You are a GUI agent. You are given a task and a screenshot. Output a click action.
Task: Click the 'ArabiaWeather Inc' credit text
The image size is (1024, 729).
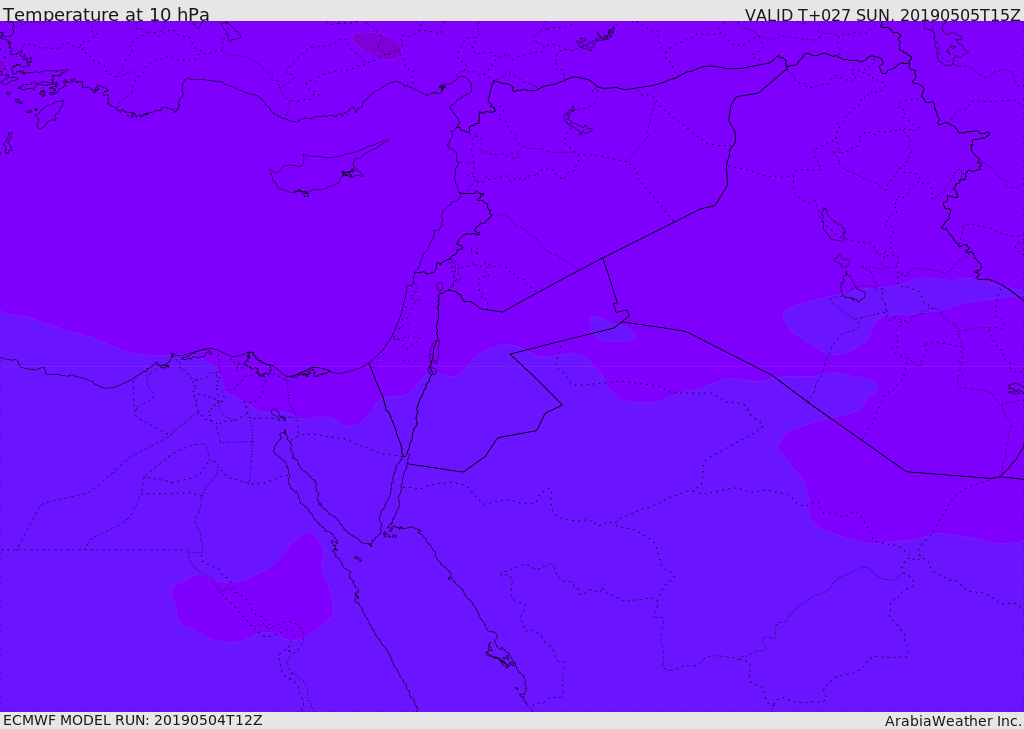[x=952, y=721]
